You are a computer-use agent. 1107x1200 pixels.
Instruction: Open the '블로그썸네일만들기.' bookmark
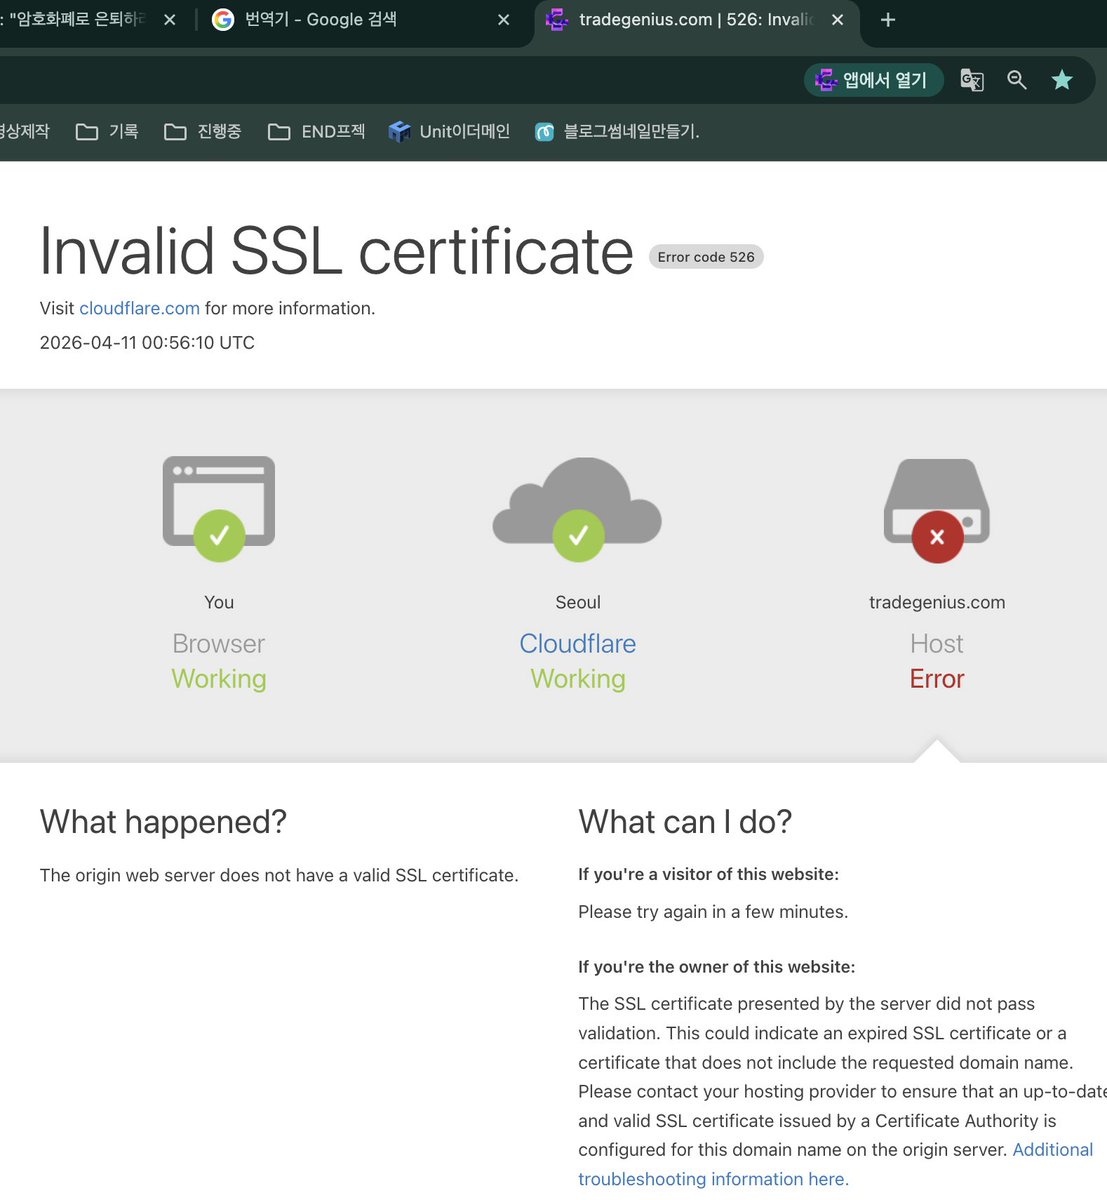pyautogui.click(x=617, y=132)
